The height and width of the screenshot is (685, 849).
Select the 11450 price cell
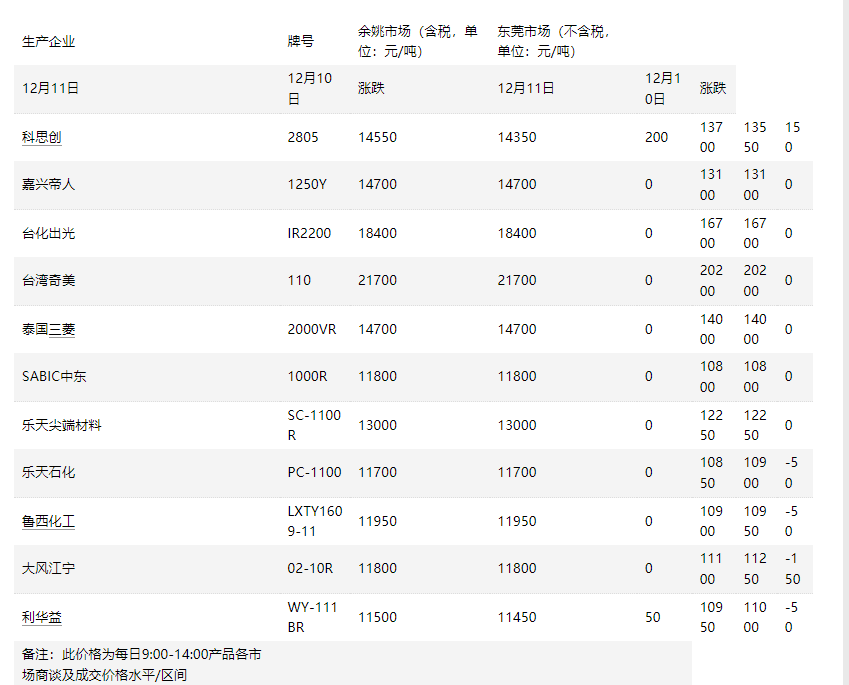click(x=517, y=617)
